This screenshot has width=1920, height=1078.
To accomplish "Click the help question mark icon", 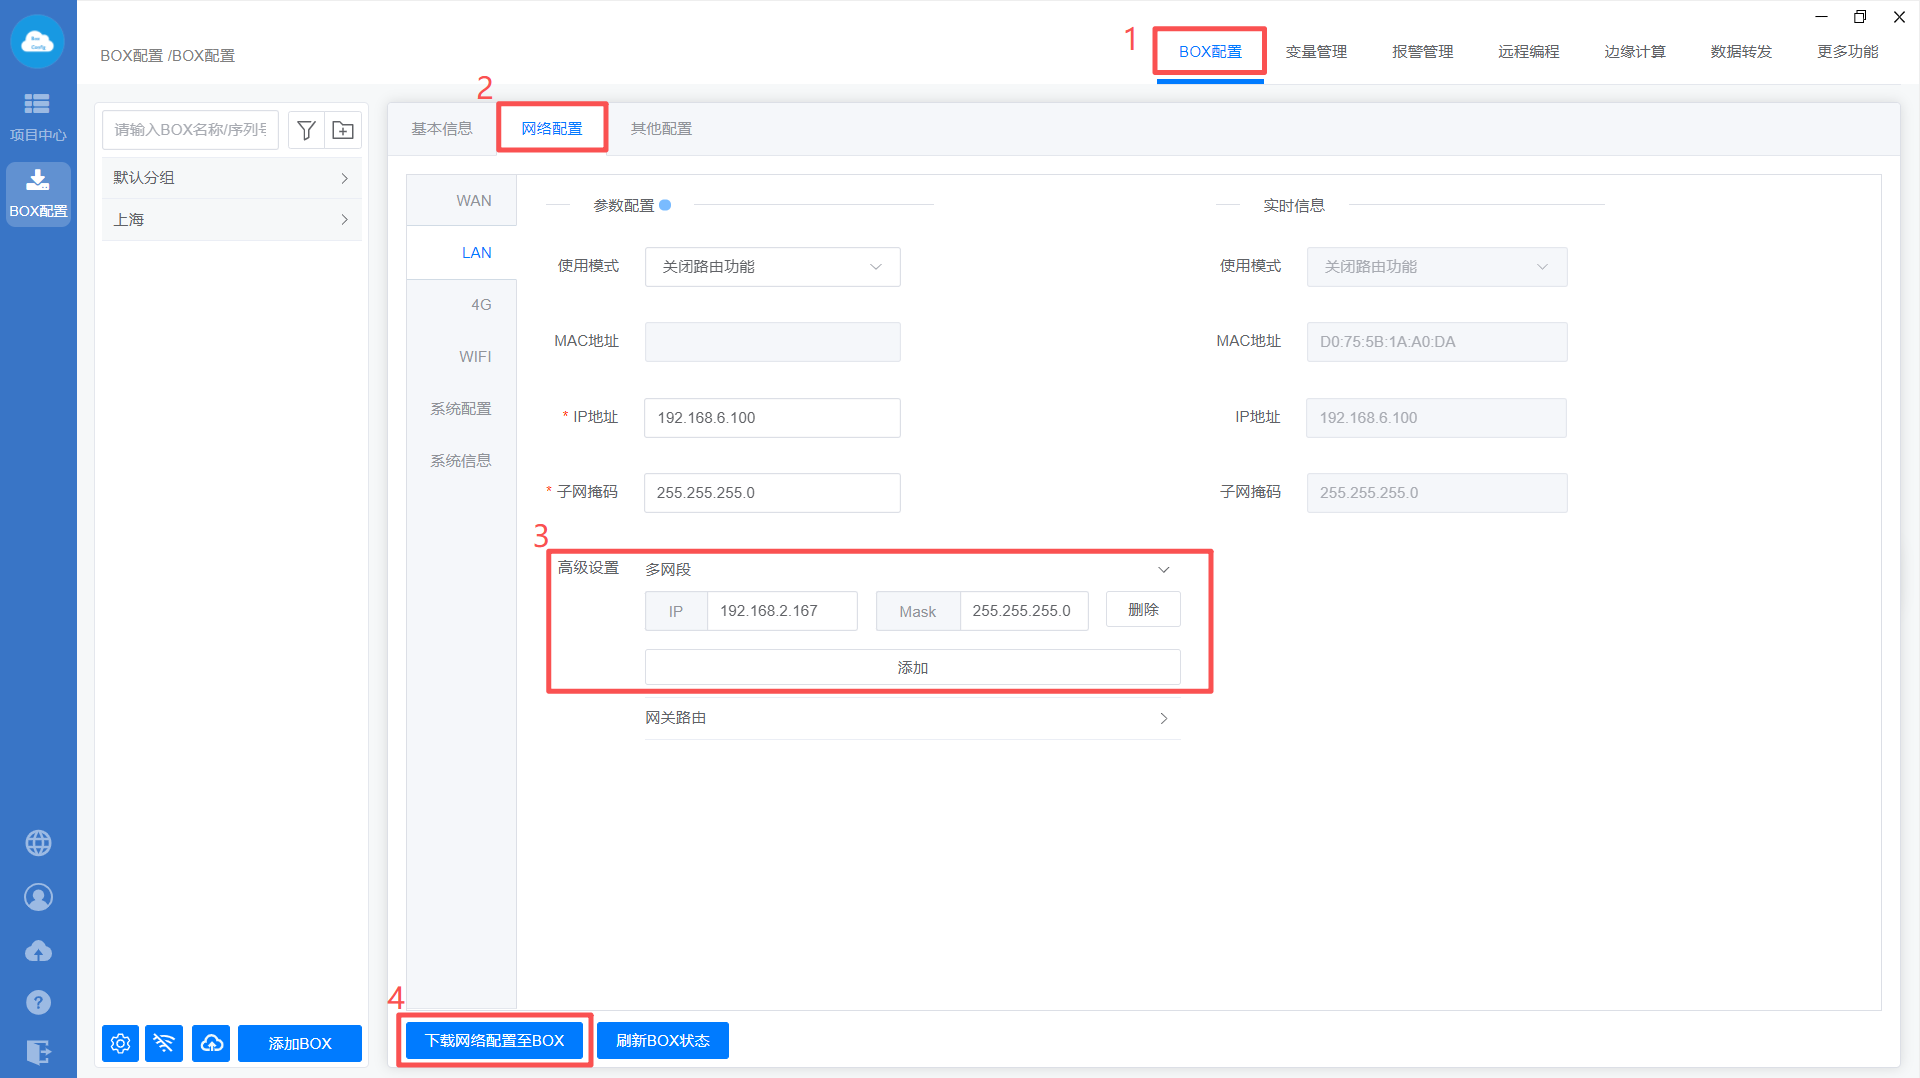I will pyautogui.click(x=38, y=1002).
